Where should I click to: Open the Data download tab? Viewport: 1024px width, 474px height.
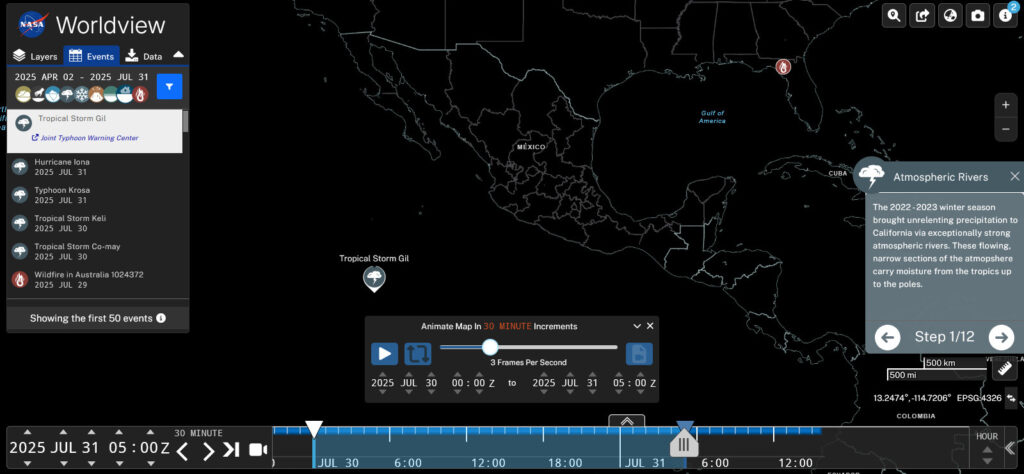point(144,56)
